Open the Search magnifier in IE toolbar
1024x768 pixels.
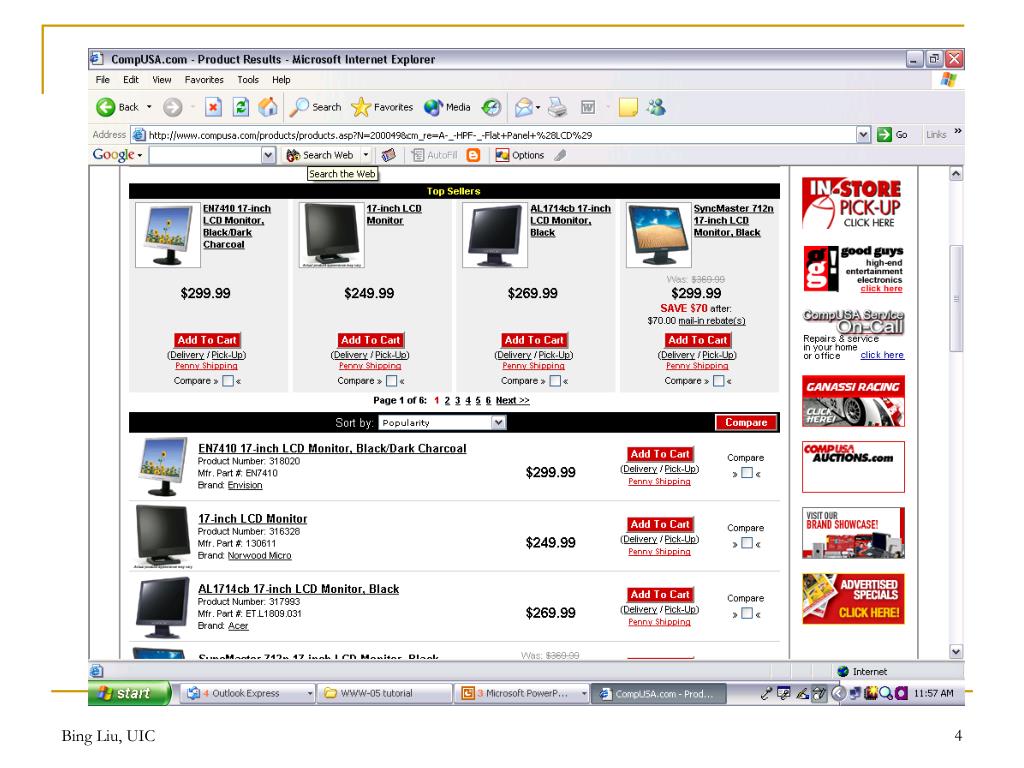[x=316, y=107]
